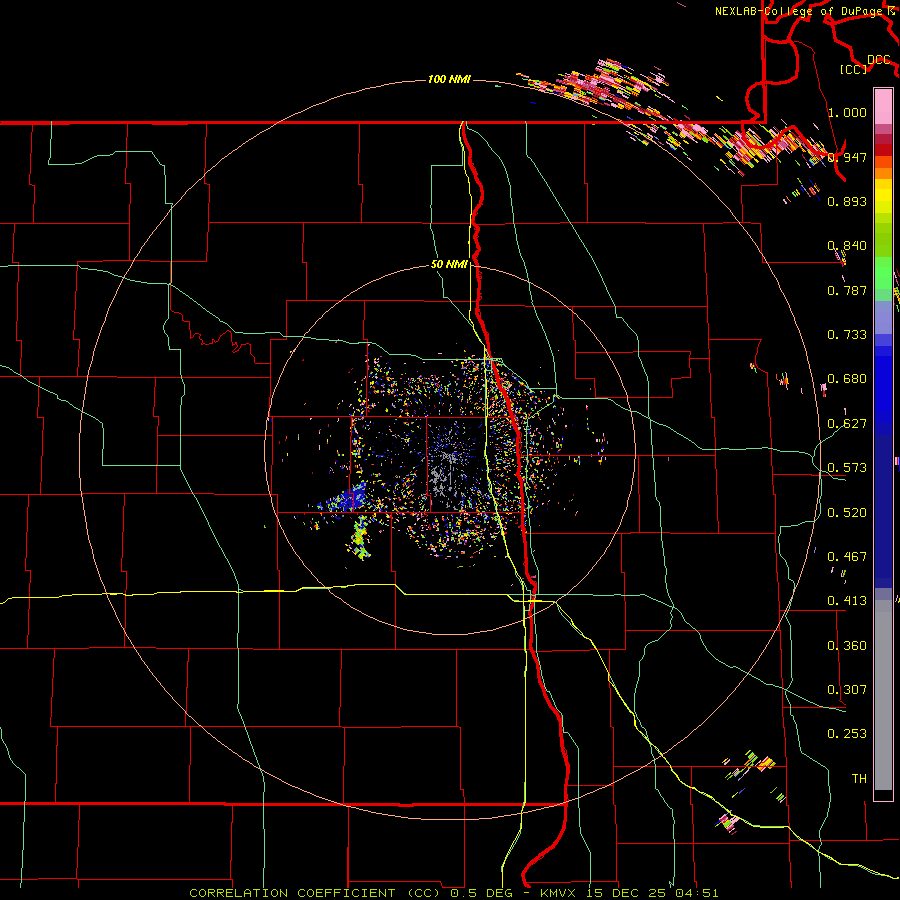Image resolution: width=900 pixels, height=900 pixels.
Task: Click the 0.627 scale value
Action: tap(847, 424)
